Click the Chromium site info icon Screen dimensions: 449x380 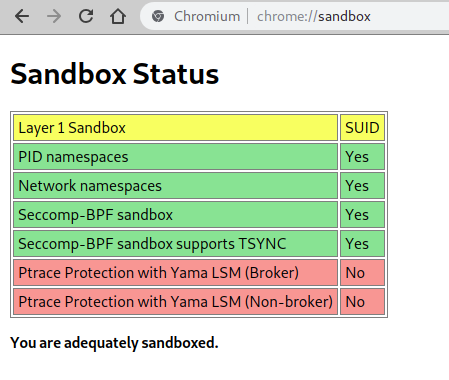(x=158, y=16)
